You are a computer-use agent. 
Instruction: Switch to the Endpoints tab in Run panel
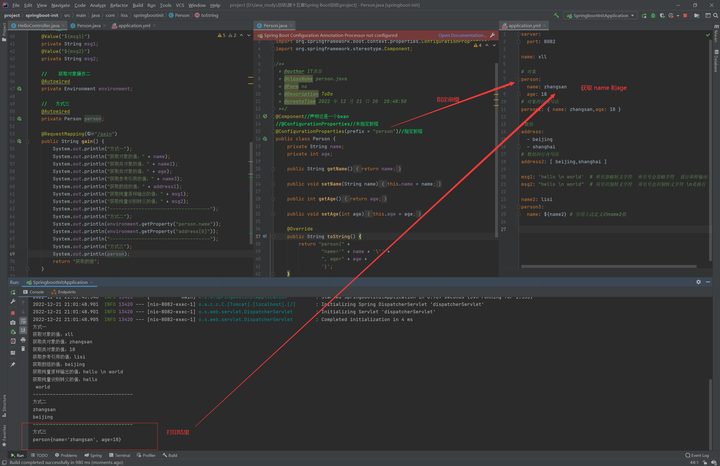64,292
